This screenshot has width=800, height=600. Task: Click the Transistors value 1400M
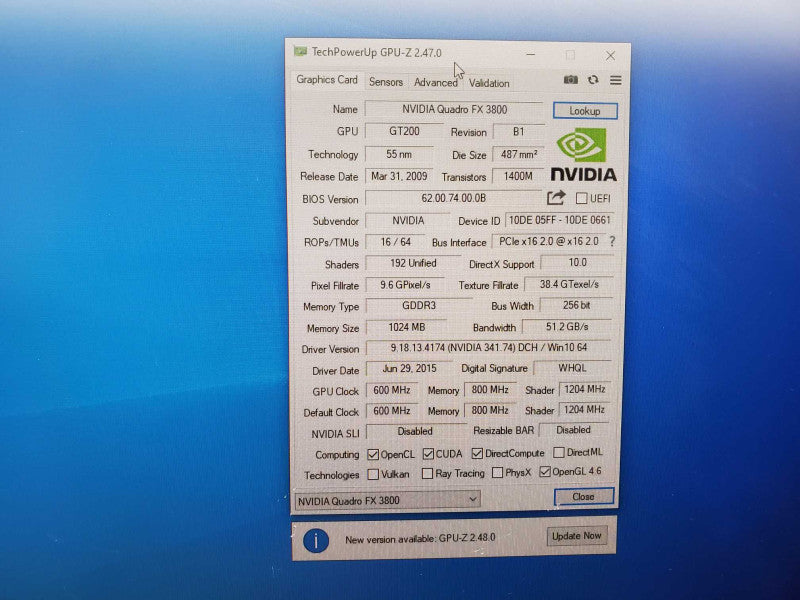point(518,176)
